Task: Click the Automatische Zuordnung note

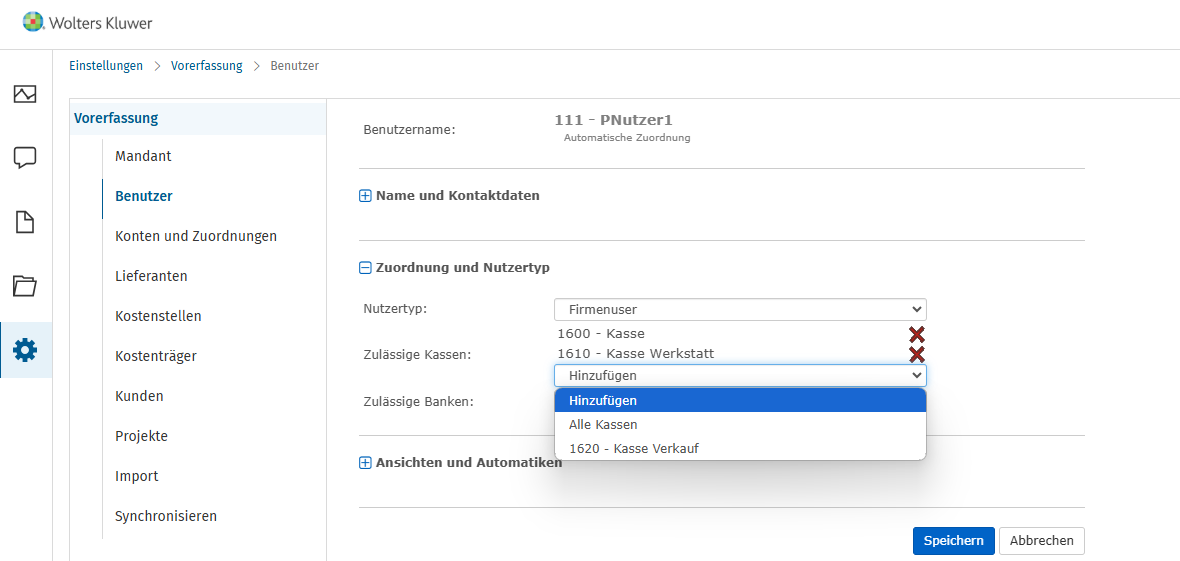Action: [x=627, y=139]
